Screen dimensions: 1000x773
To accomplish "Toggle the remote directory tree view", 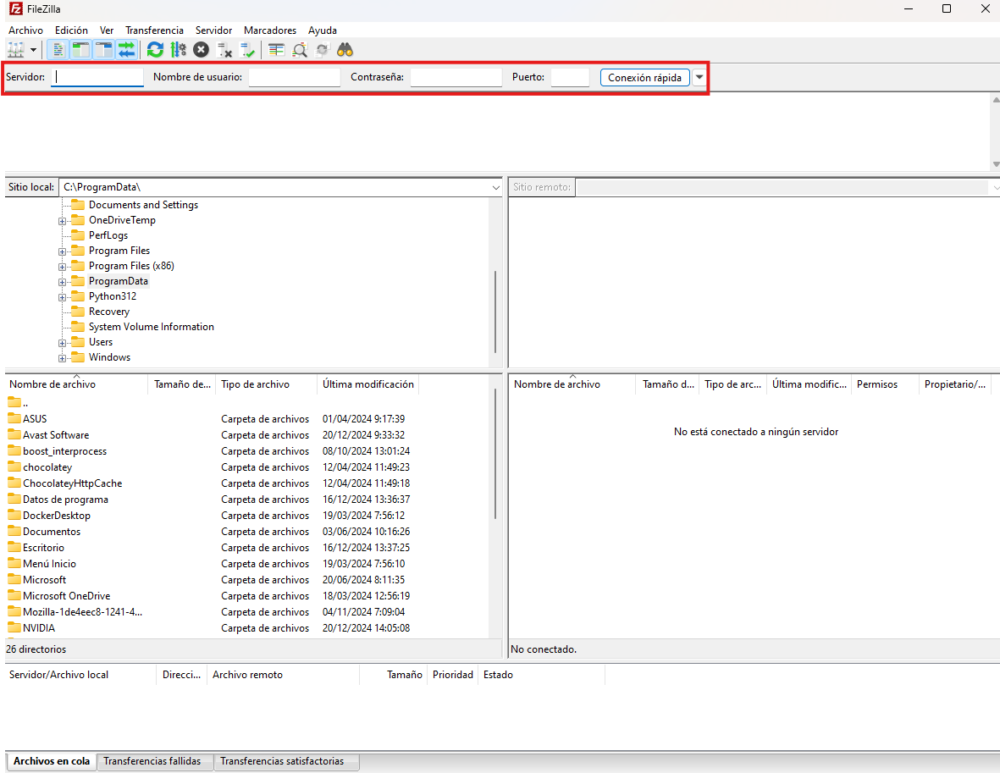I will (103, 50).
